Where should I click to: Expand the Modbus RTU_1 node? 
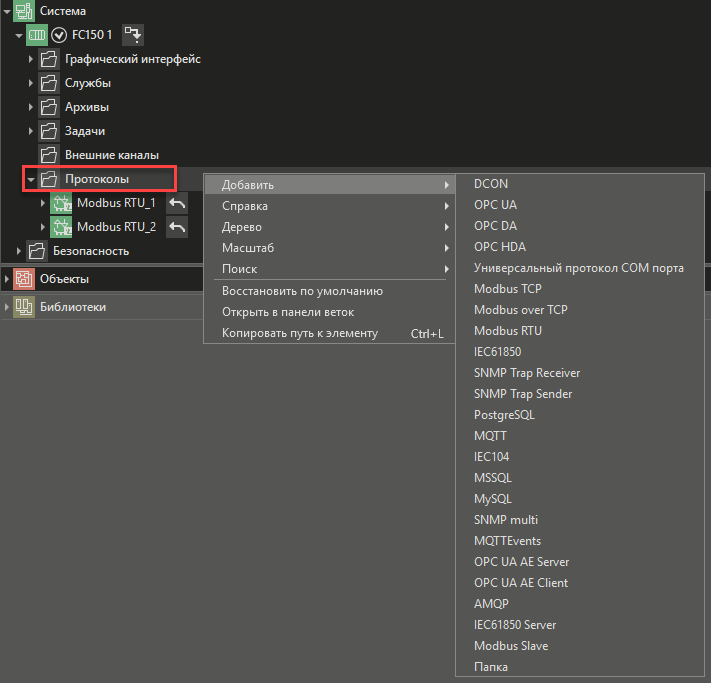pos(43,203)
